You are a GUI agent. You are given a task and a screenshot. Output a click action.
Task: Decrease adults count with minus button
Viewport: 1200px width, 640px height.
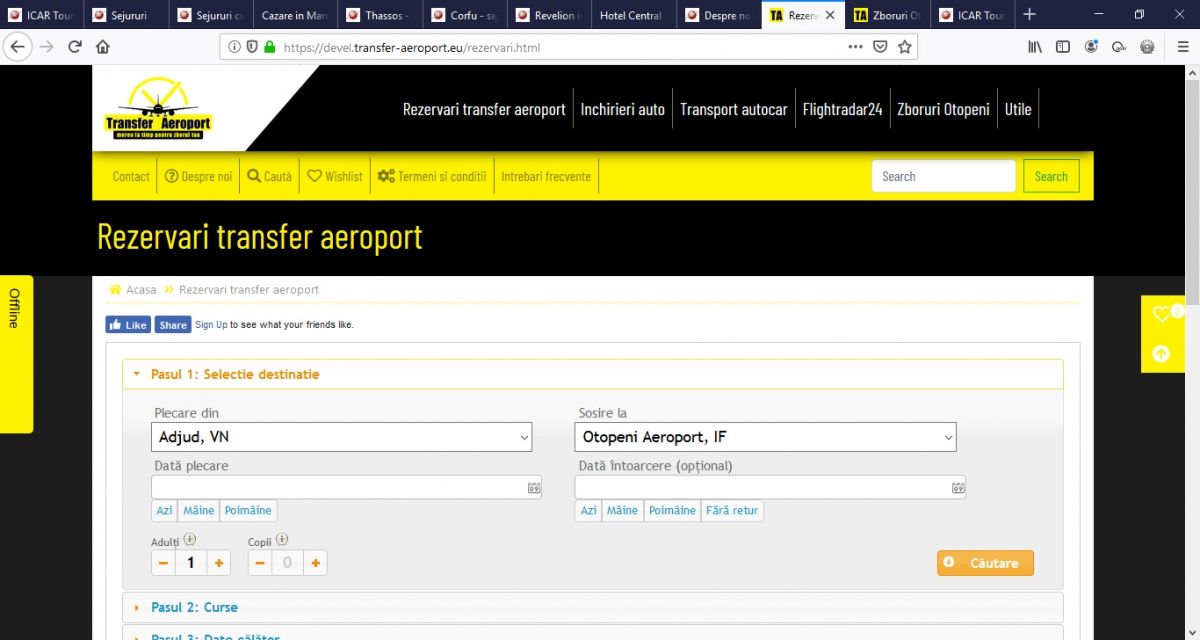164,563
